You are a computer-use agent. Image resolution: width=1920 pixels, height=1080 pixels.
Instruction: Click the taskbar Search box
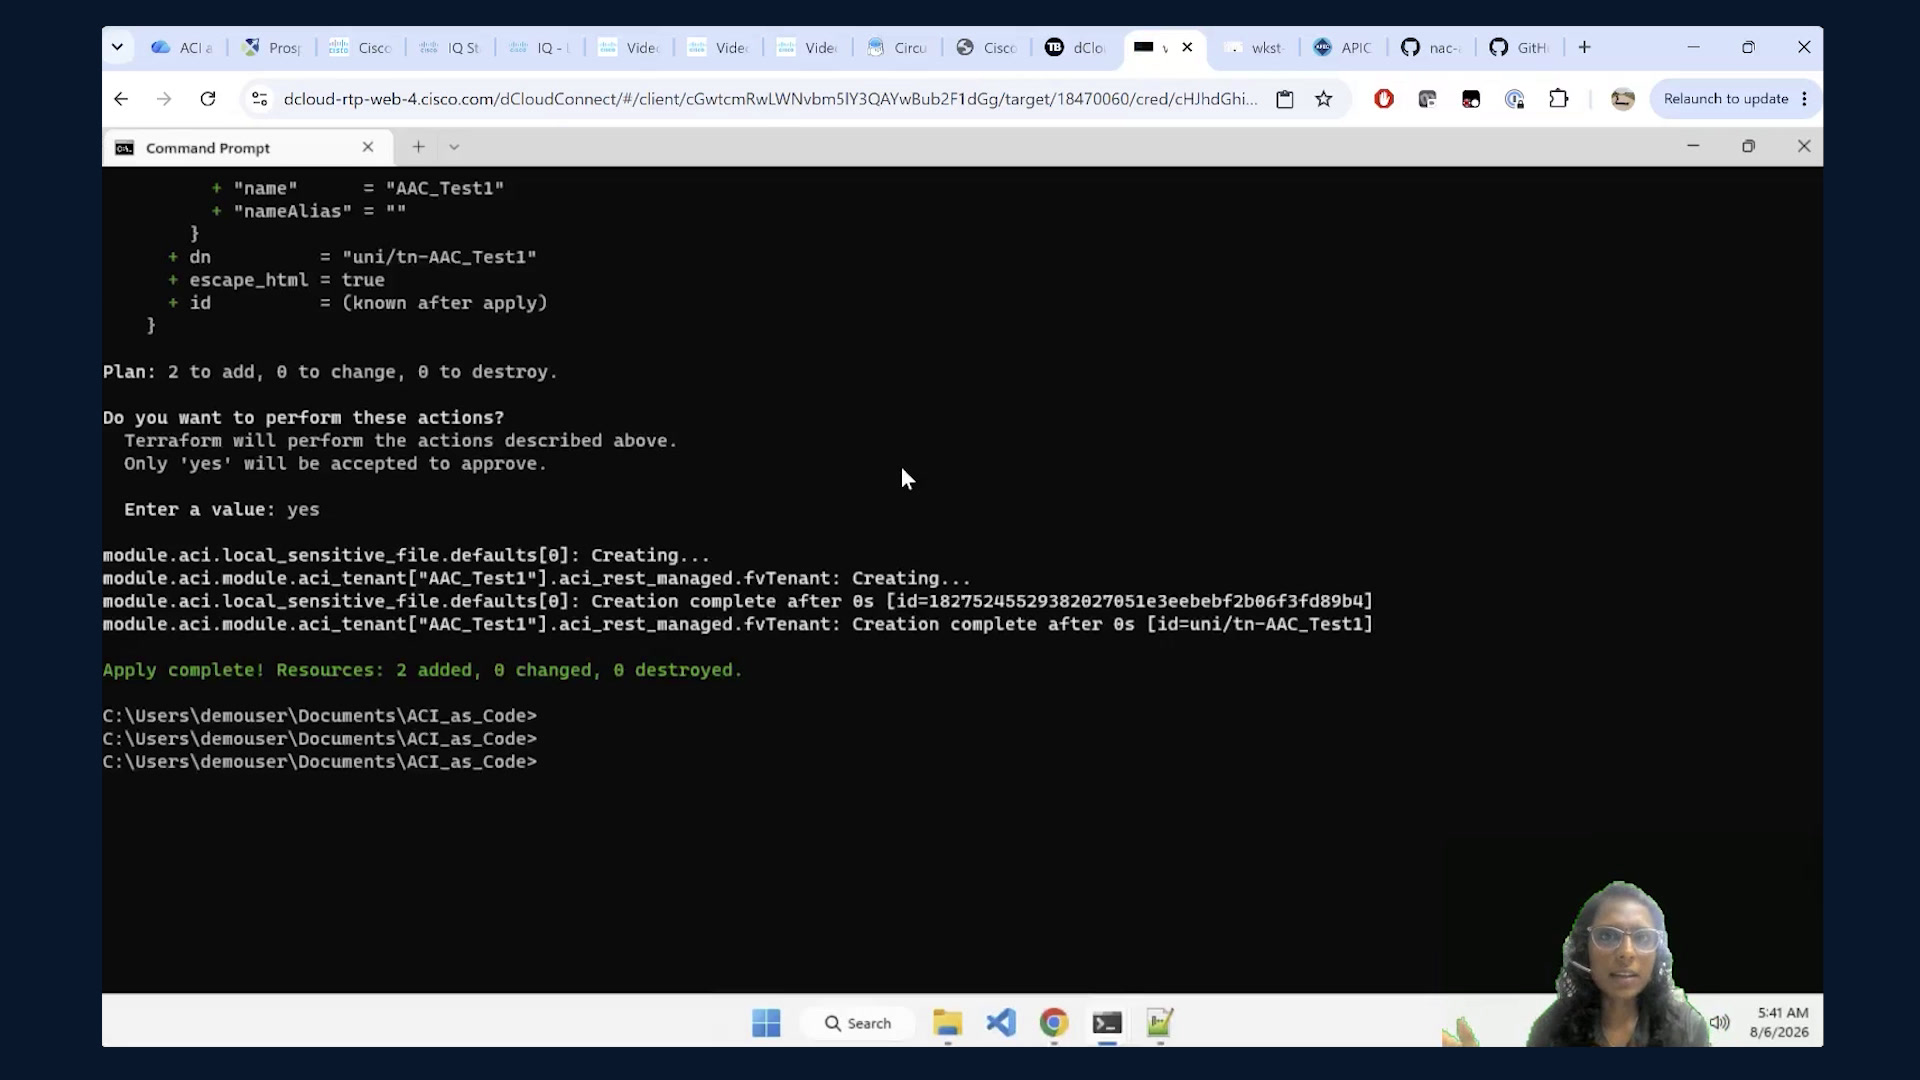(858, 1023)
